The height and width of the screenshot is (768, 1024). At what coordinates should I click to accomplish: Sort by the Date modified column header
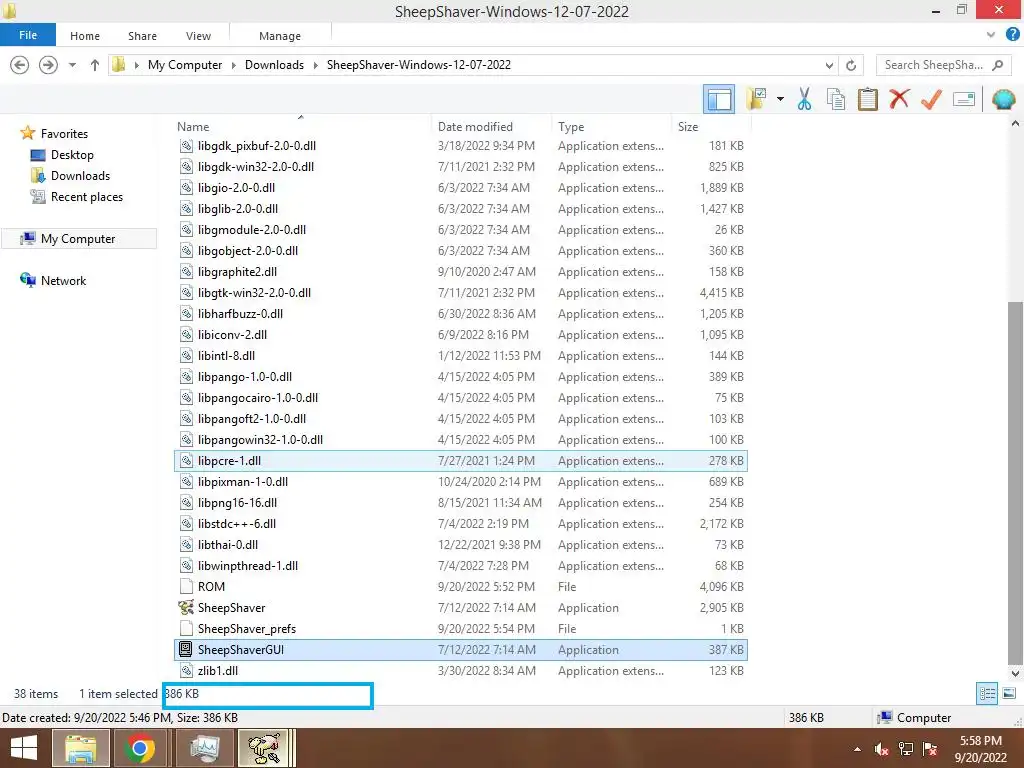(x=475, y=127)
